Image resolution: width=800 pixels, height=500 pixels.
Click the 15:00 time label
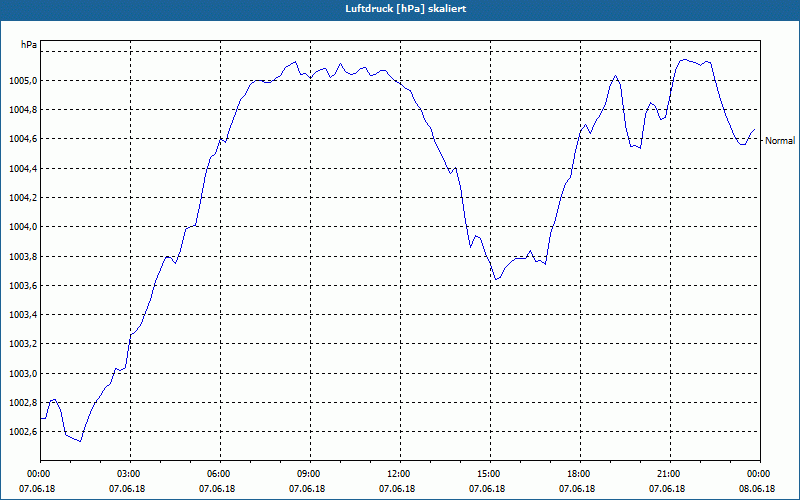[490, 474]
